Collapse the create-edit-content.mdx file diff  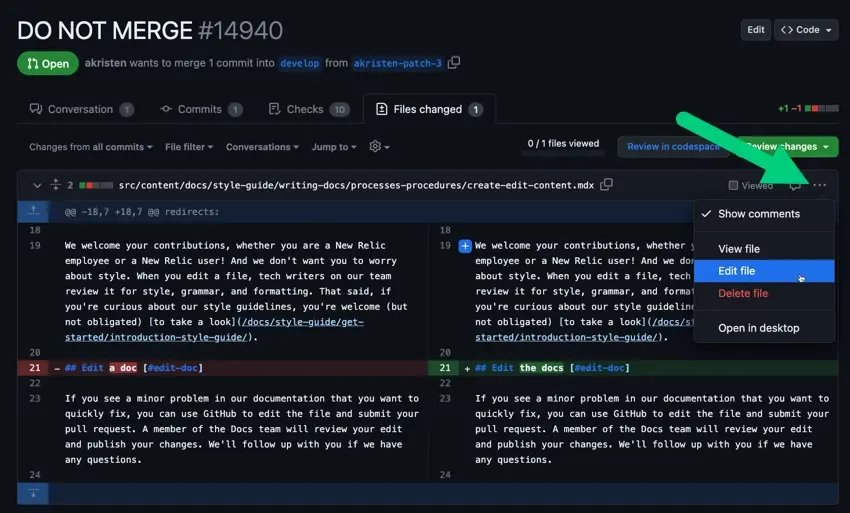37,185
